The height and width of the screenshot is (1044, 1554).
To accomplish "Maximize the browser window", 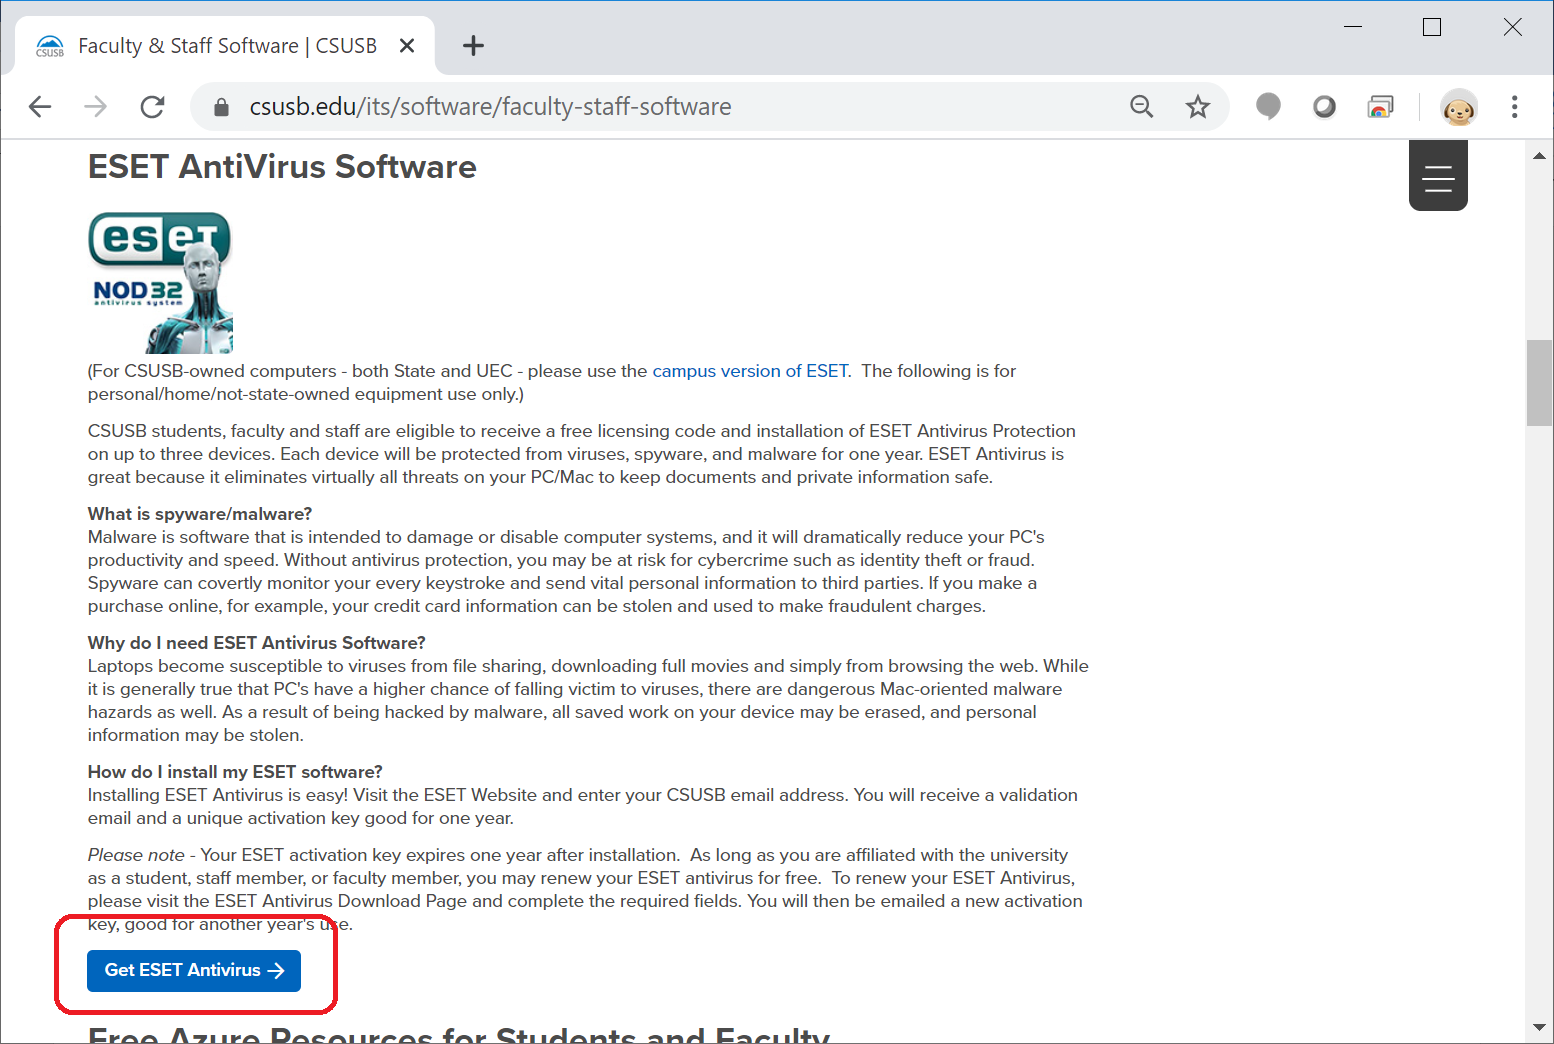I will pos(1432,27).
